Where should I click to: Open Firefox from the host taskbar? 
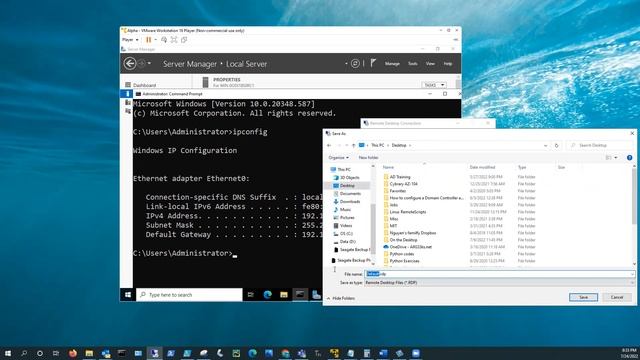click(x=73, y=353)
